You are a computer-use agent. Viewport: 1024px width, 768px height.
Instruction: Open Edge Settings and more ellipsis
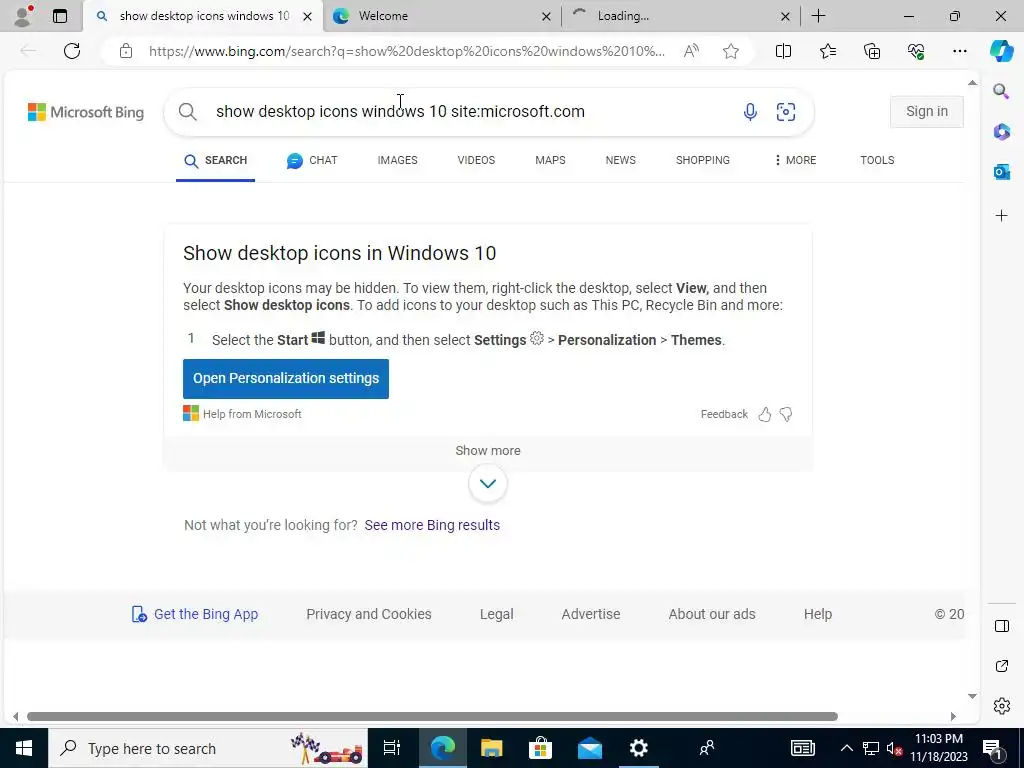tap(959, 51)
